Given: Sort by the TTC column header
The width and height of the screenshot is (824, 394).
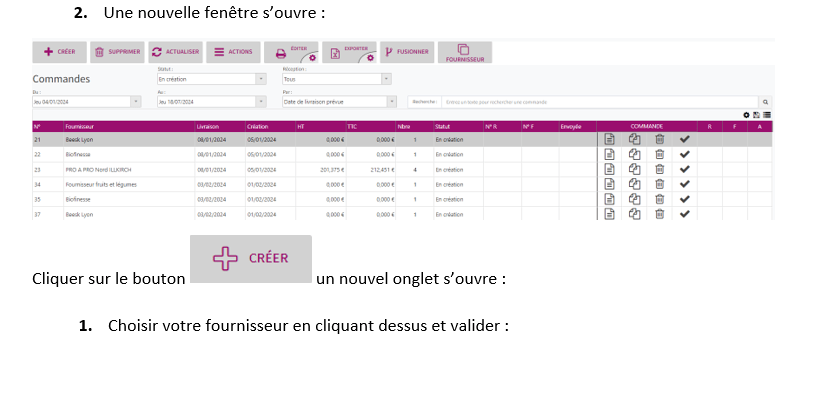Looking at the screenshot, I should point(370,127).
